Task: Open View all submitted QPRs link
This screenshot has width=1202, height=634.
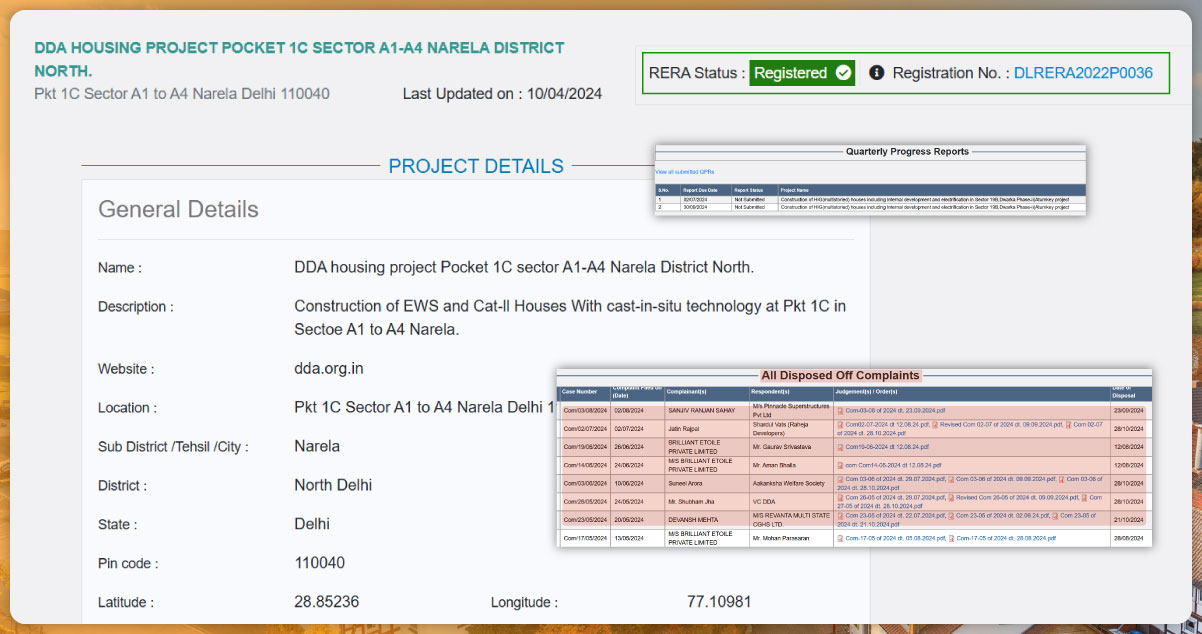Action: tap(685, 172)
